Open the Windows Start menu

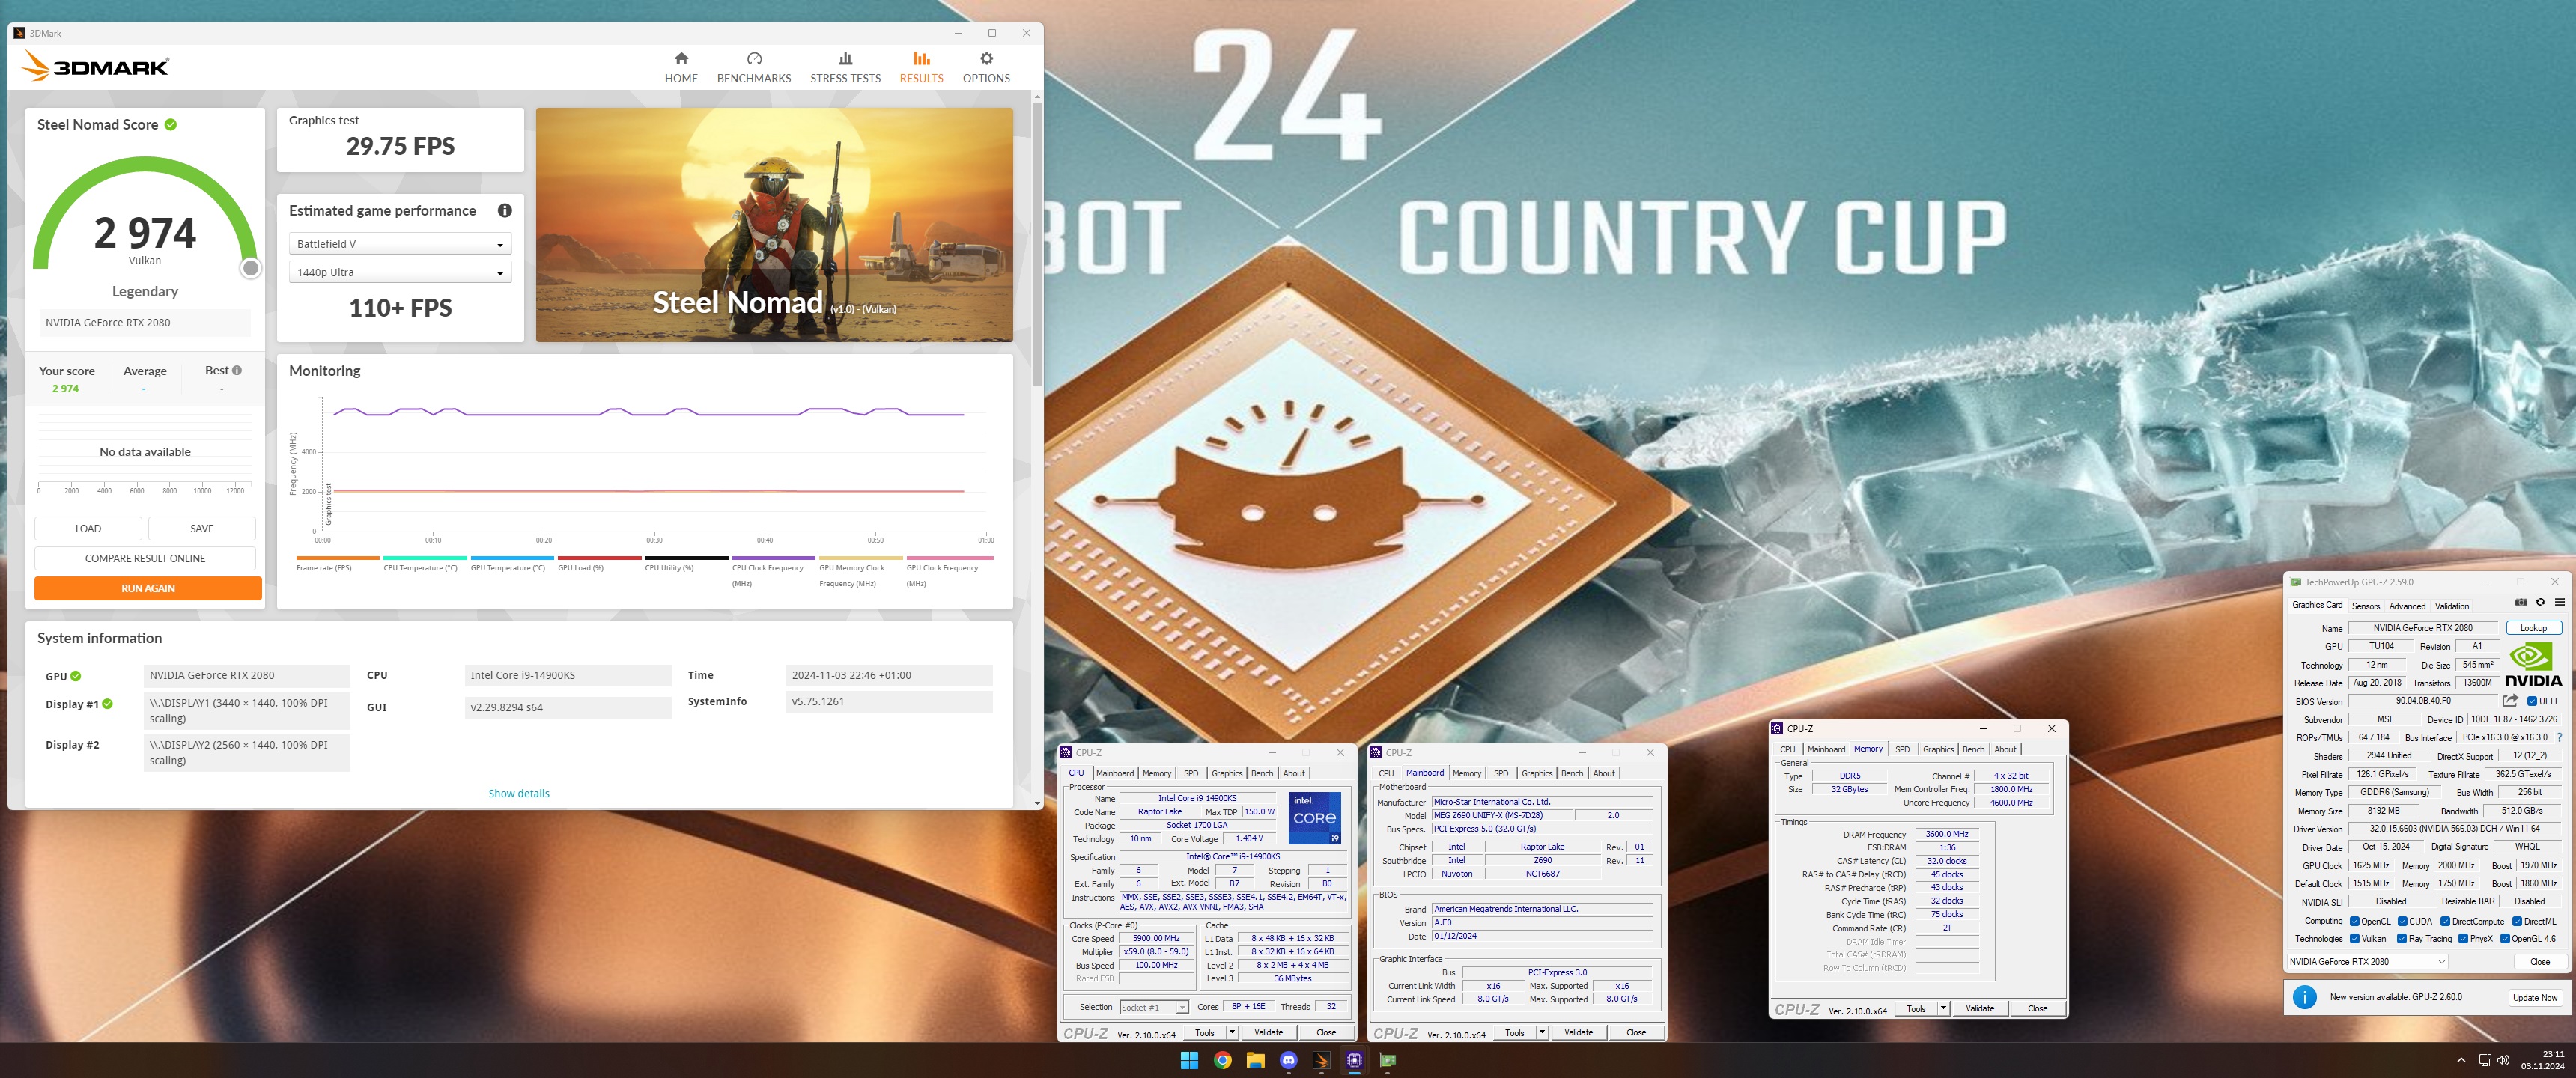pyautogui.click(x=1189, y=1060)
